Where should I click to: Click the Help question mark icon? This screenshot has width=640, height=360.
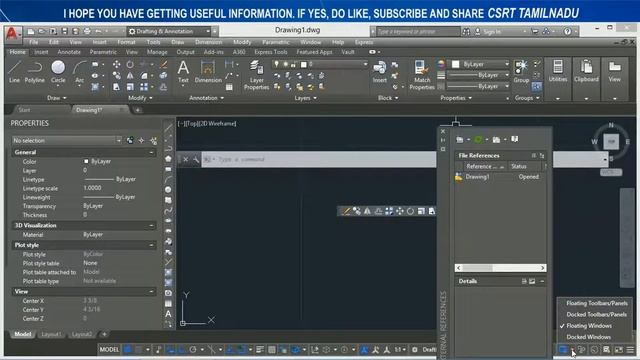point(567,31)
